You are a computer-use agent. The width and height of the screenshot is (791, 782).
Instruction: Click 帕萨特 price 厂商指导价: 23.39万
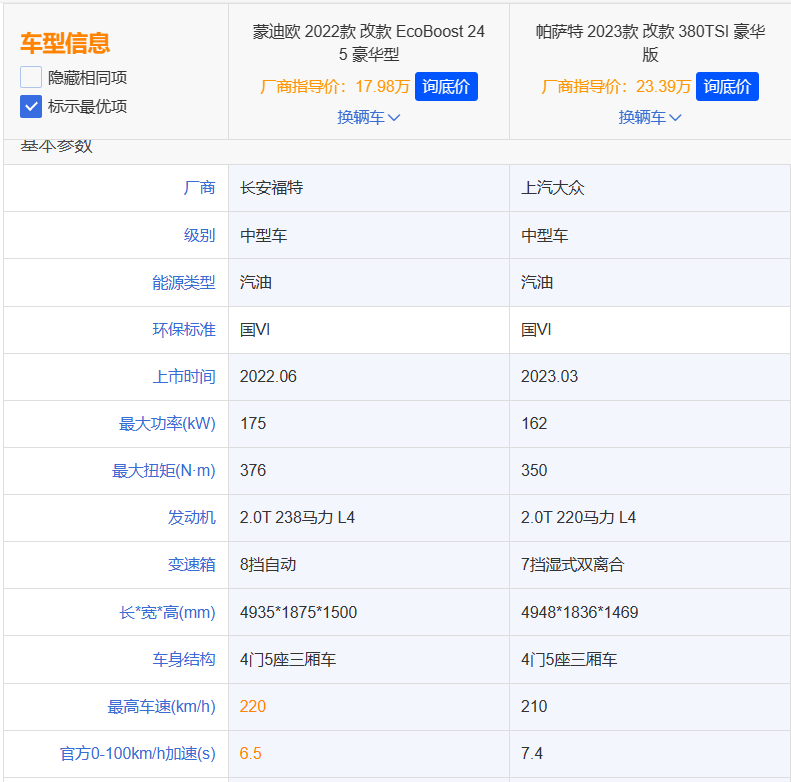615,86
